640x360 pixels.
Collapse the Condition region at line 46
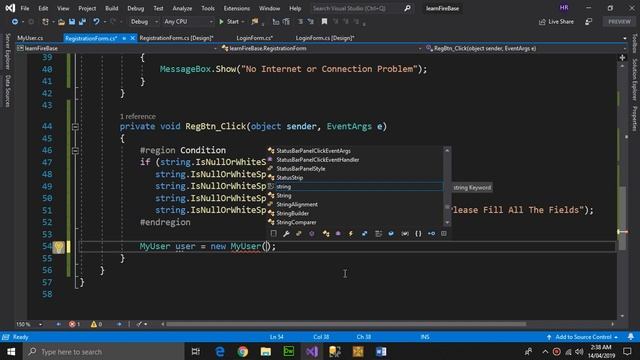75,151
